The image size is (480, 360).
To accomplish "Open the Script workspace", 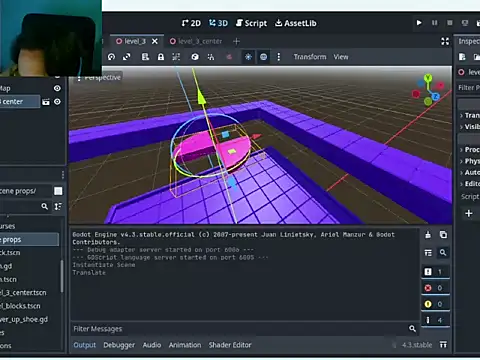I will [251, 23].
